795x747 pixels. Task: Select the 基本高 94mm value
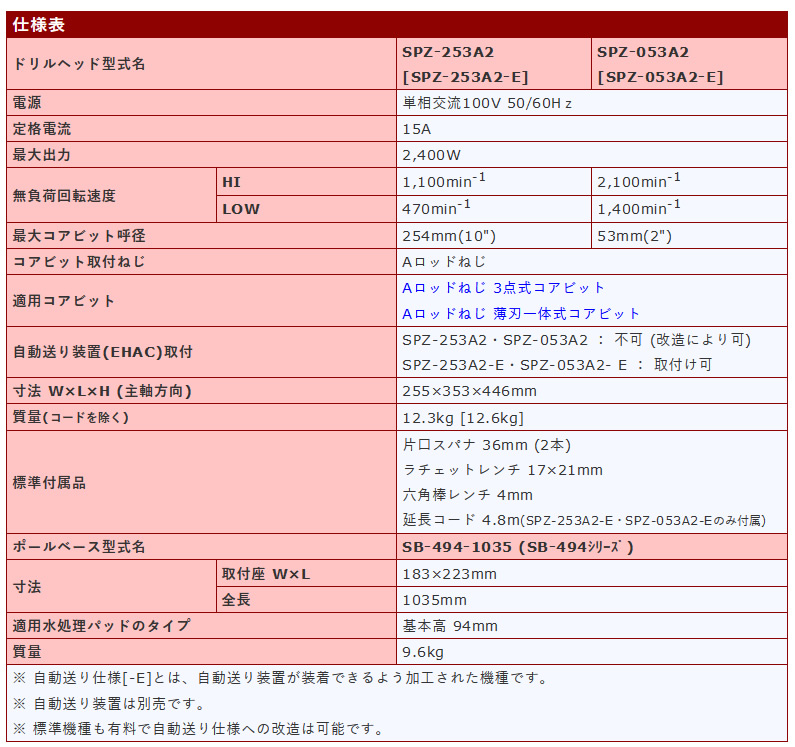click(x=450, y=626)
